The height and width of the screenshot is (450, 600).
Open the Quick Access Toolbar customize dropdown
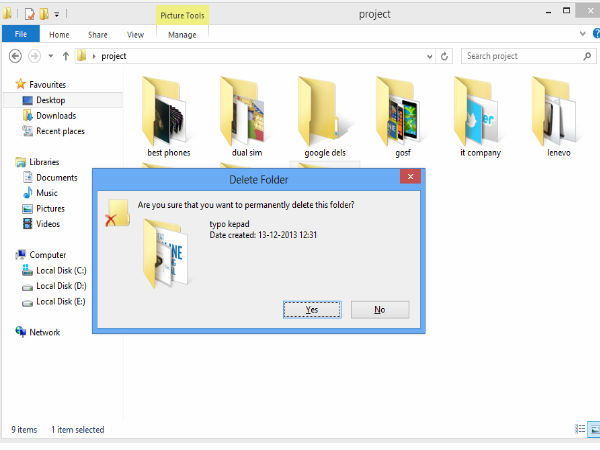(x=57, y=14)
